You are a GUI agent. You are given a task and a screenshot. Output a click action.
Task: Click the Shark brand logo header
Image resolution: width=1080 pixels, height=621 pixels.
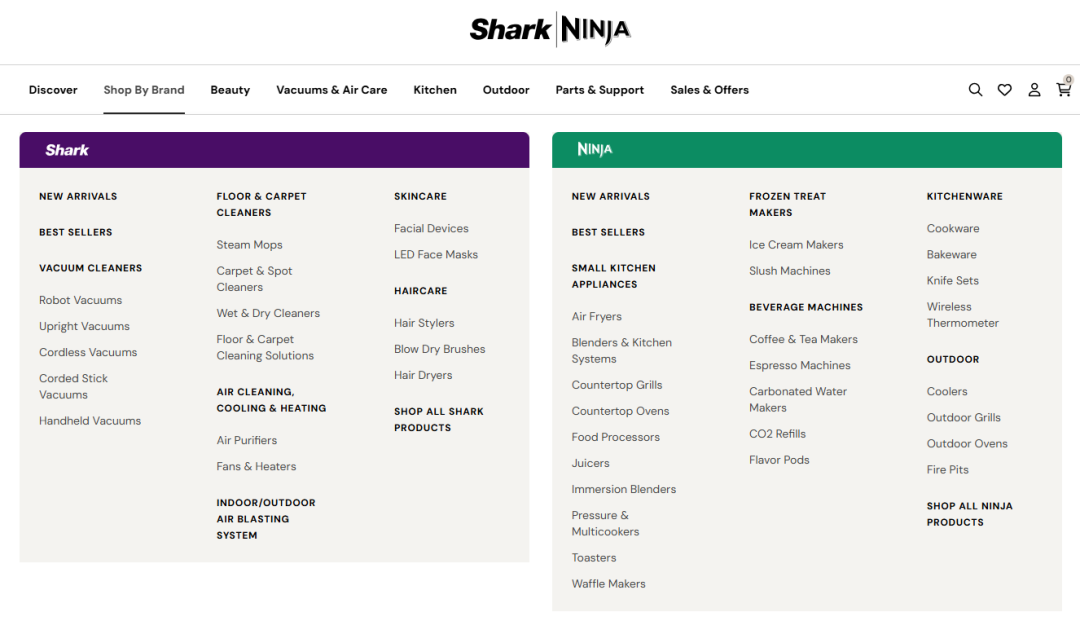point(67,150)
